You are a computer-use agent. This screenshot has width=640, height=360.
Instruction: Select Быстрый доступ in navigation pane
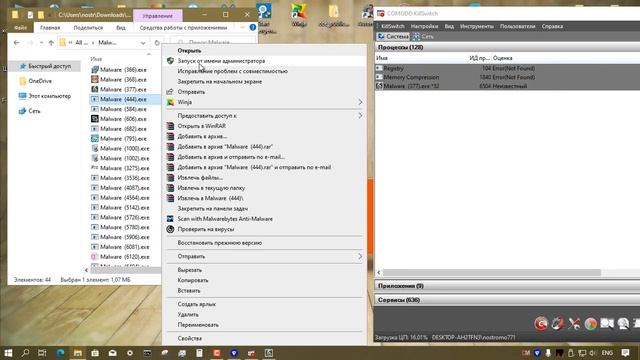(x=45, y=66)
